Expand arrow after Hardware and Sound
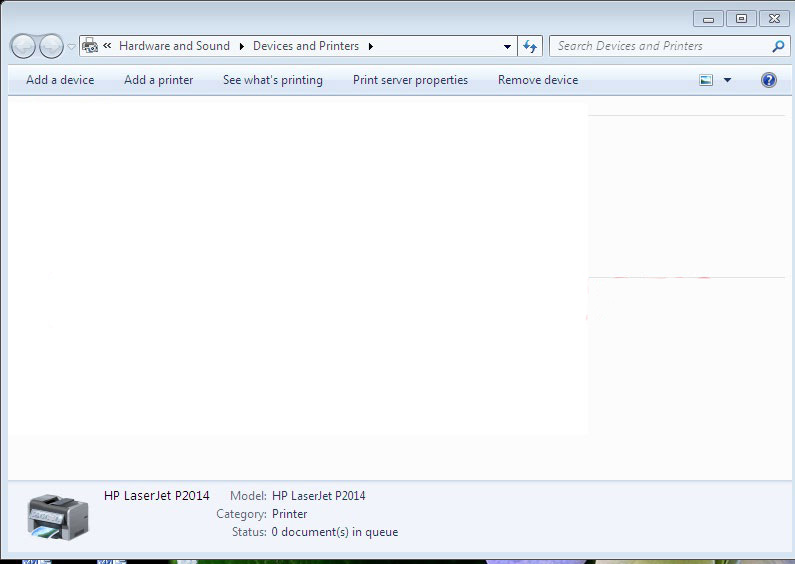 click(241, 46)
